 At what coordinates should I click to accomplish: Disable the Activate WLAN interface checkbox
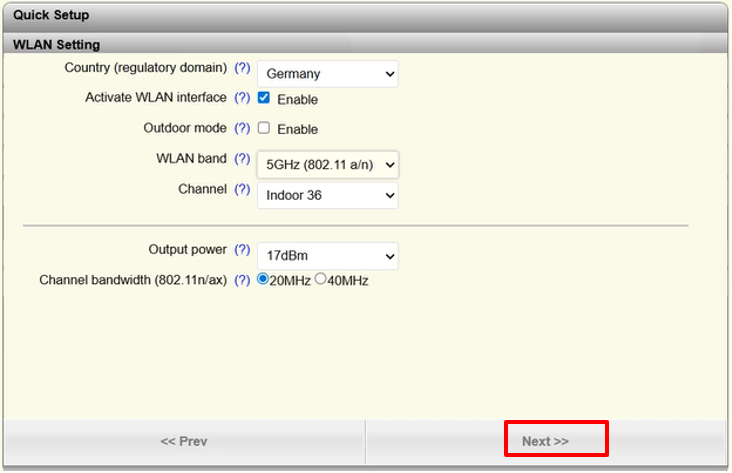(264, 98)
